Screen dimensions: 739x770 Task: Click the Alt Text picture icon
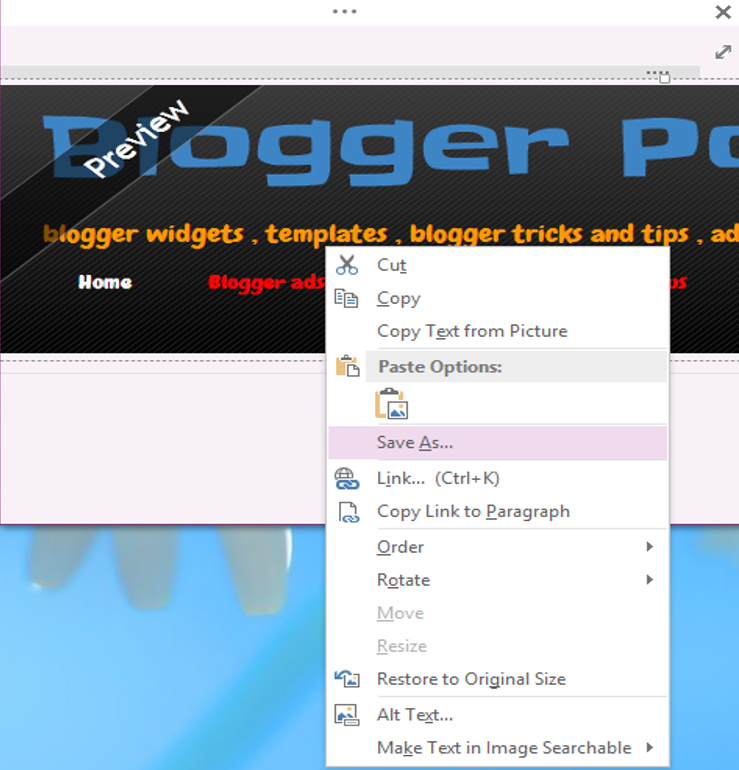(x=347, y=715)
